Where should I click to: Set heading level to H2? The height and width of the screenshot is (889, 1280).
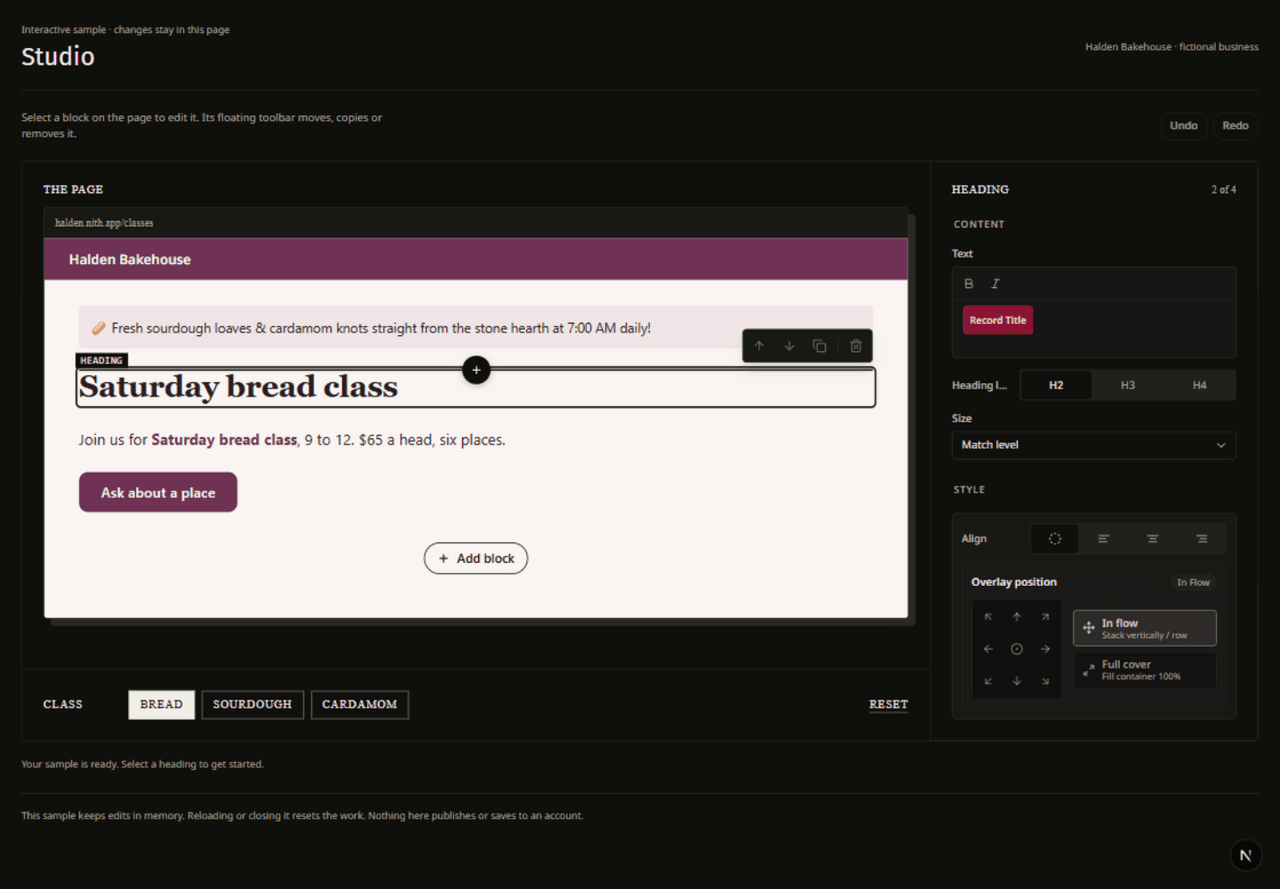point(1056,385)
